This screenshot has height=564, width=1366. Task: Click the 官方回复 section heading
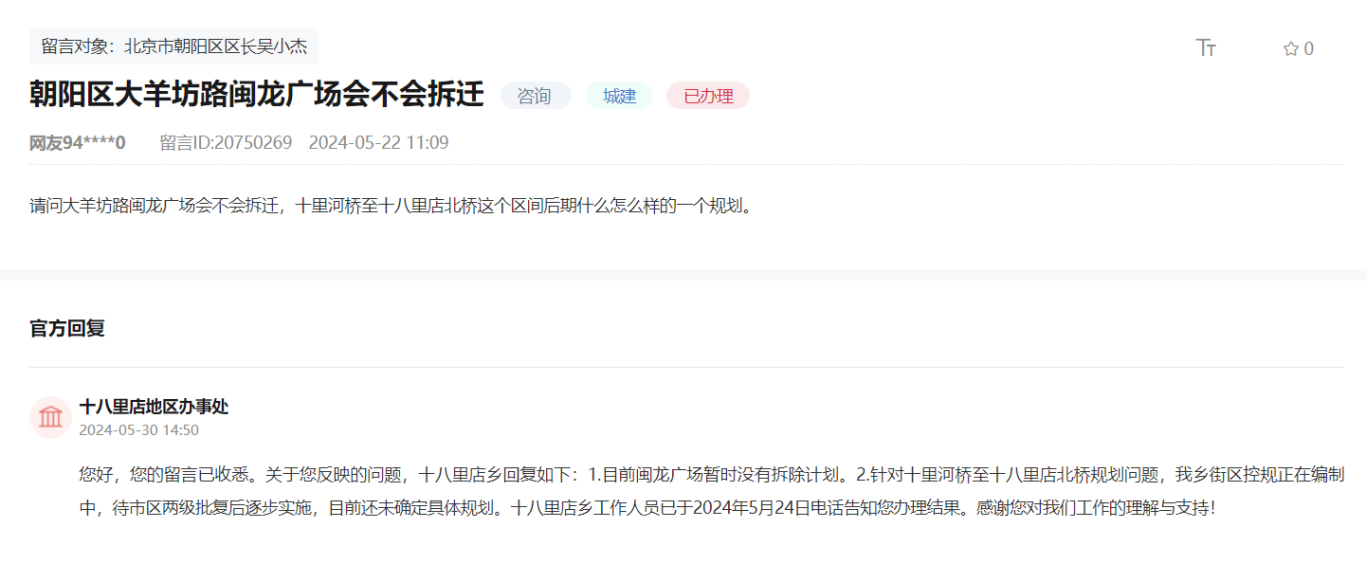pyautogui.click(x=67, y=328)
